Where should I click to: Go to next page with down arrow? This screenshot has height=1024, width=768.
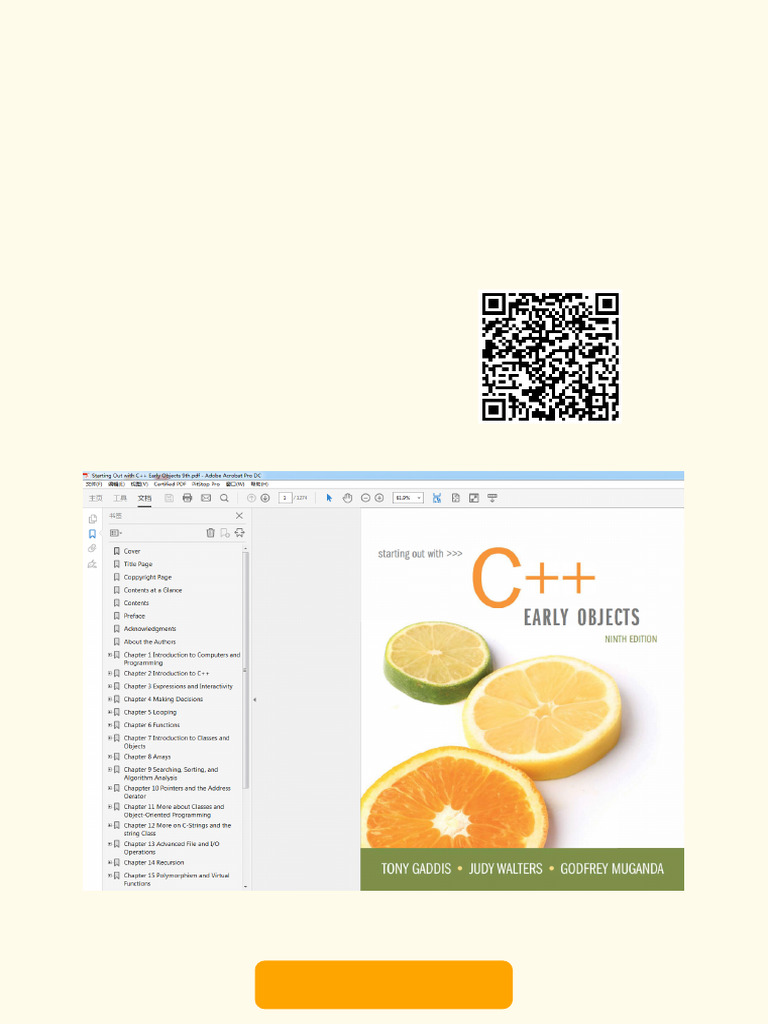click(x=265, y=498)
